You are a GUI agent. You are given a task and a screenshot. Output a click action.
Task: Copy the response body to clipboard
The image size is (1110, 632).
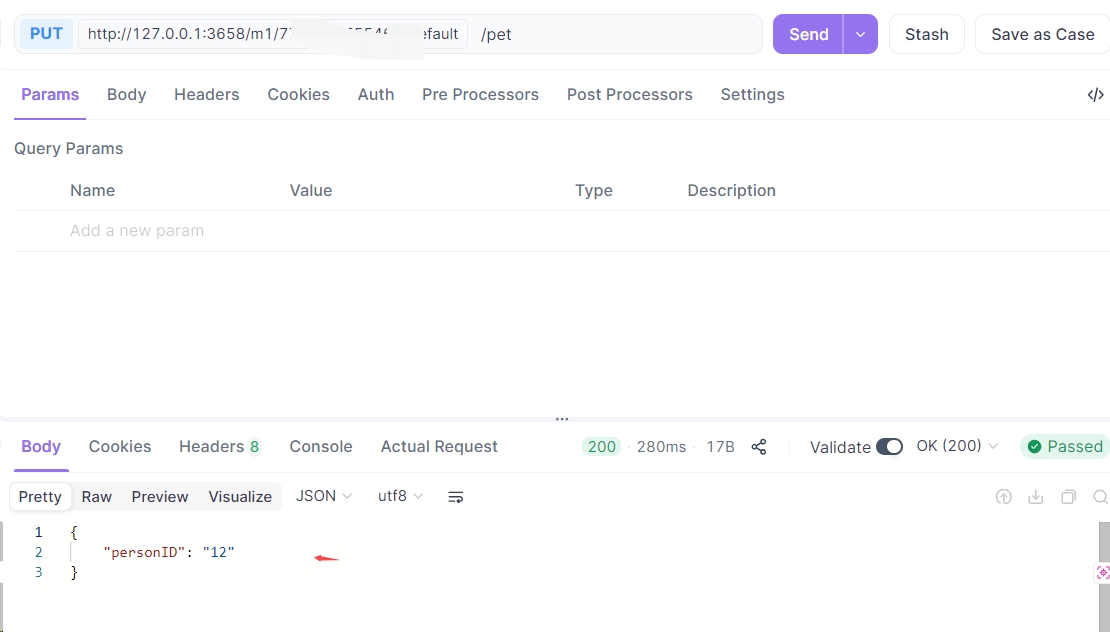(1068, 497)
